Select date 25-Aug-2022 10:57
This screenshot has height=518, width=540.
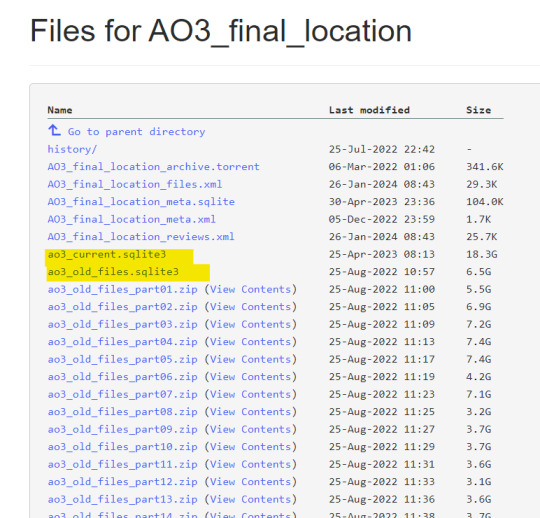click(382, 272)
